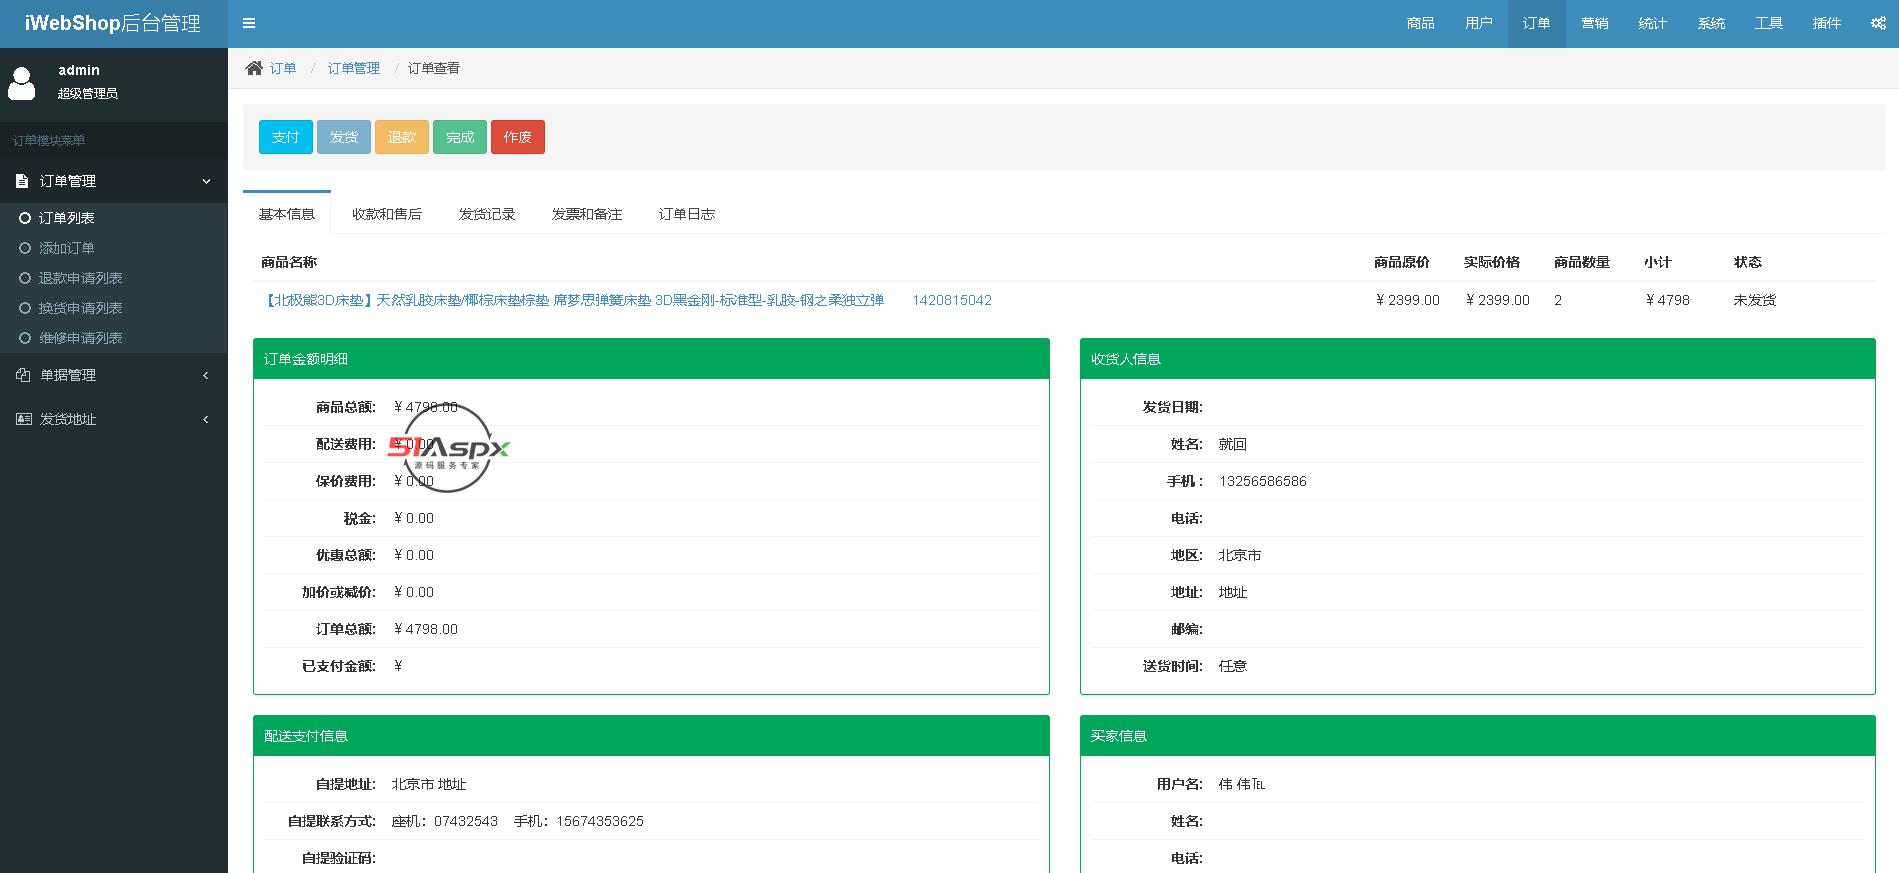Click the home icon in the breadcrumb
Screen dimensions: 1899x873
(254, 68)
